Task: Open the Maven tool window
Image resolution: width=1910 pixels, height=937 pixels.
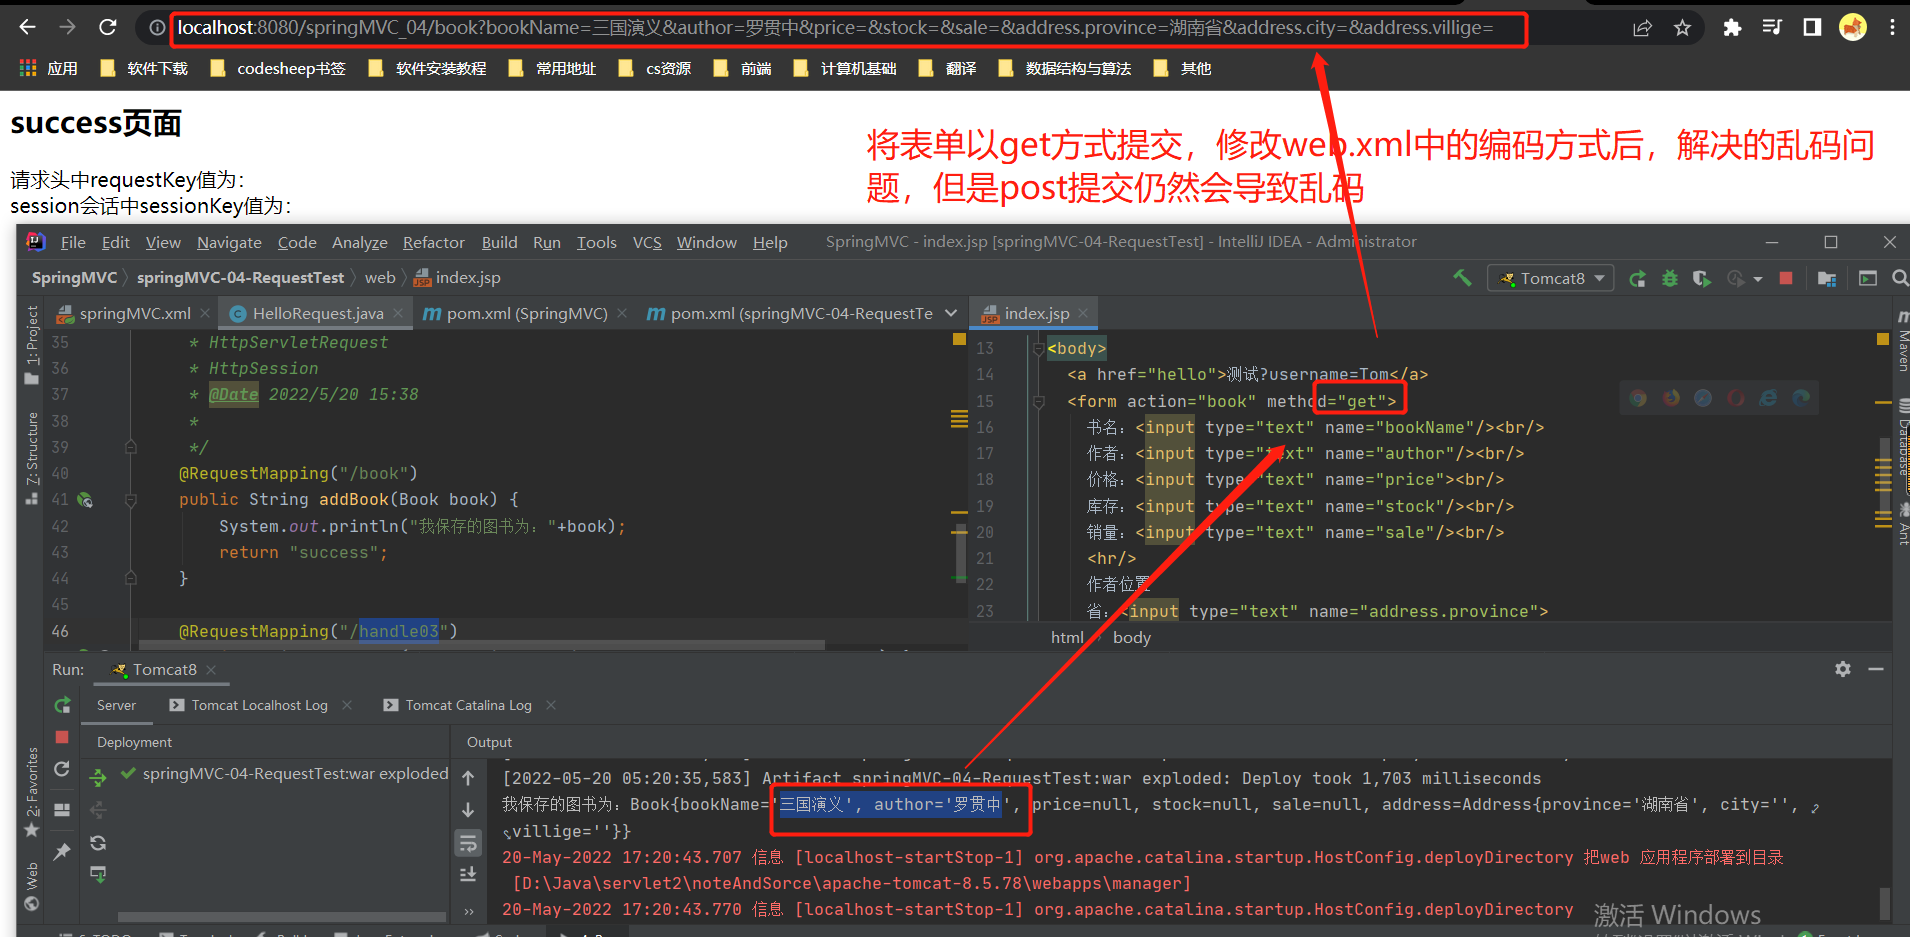Action: click(1902, 342)
